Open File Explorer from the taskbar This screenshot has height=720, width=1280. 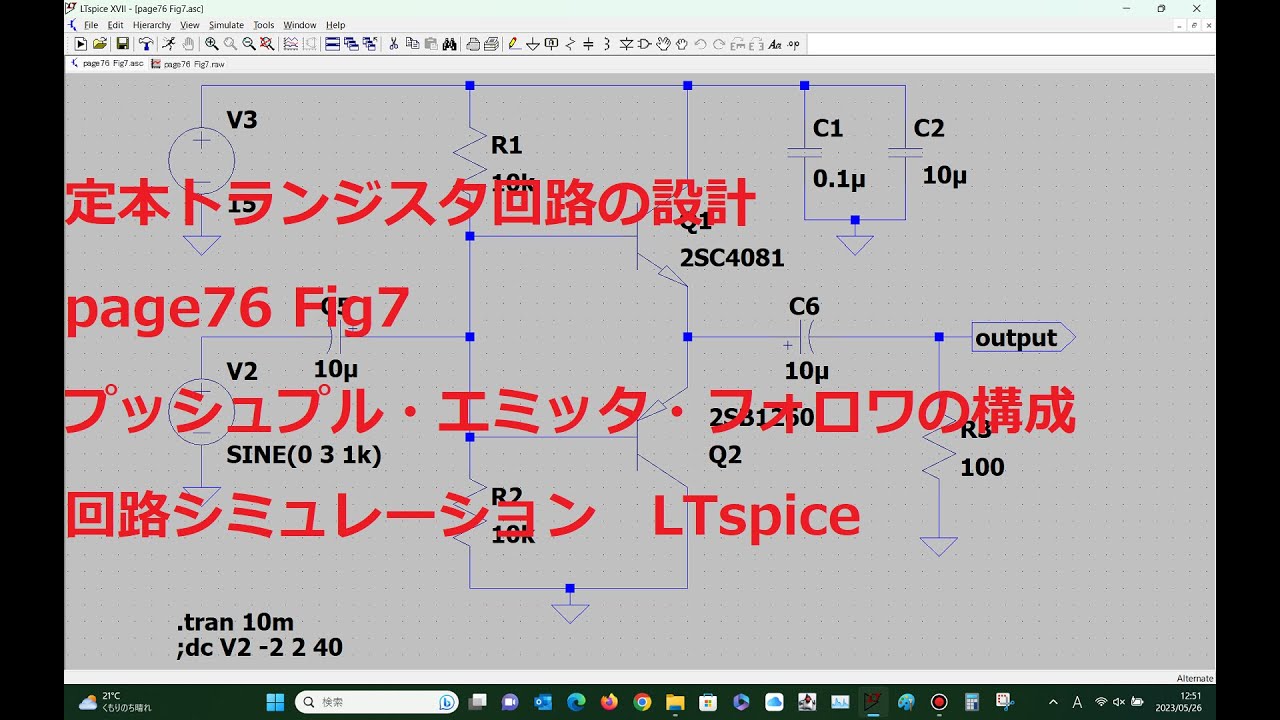pos(675,702)
